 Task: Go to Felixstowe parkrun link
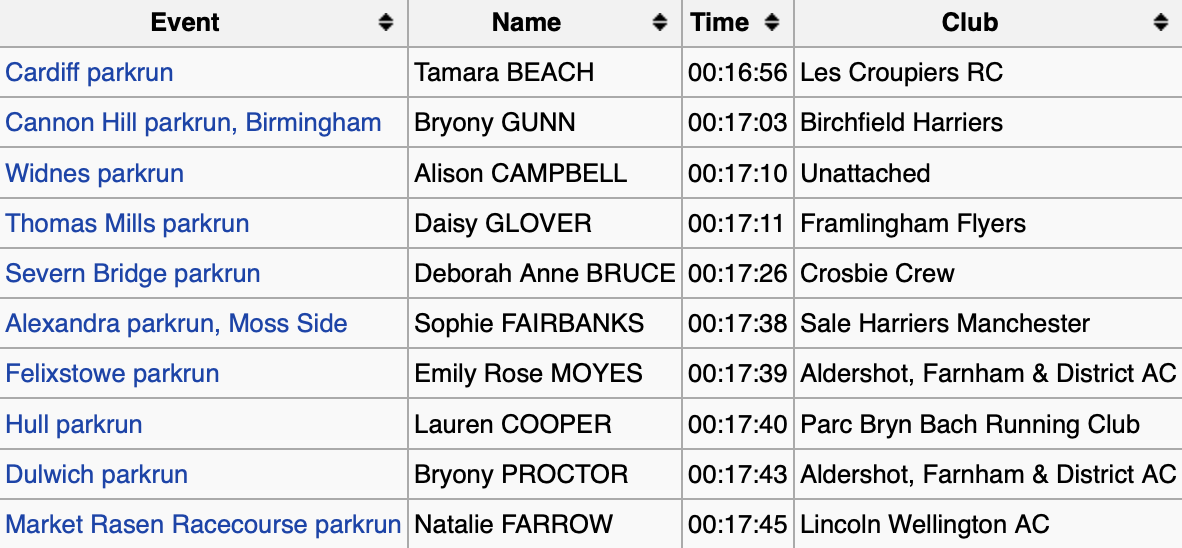[x=112, y=374]
